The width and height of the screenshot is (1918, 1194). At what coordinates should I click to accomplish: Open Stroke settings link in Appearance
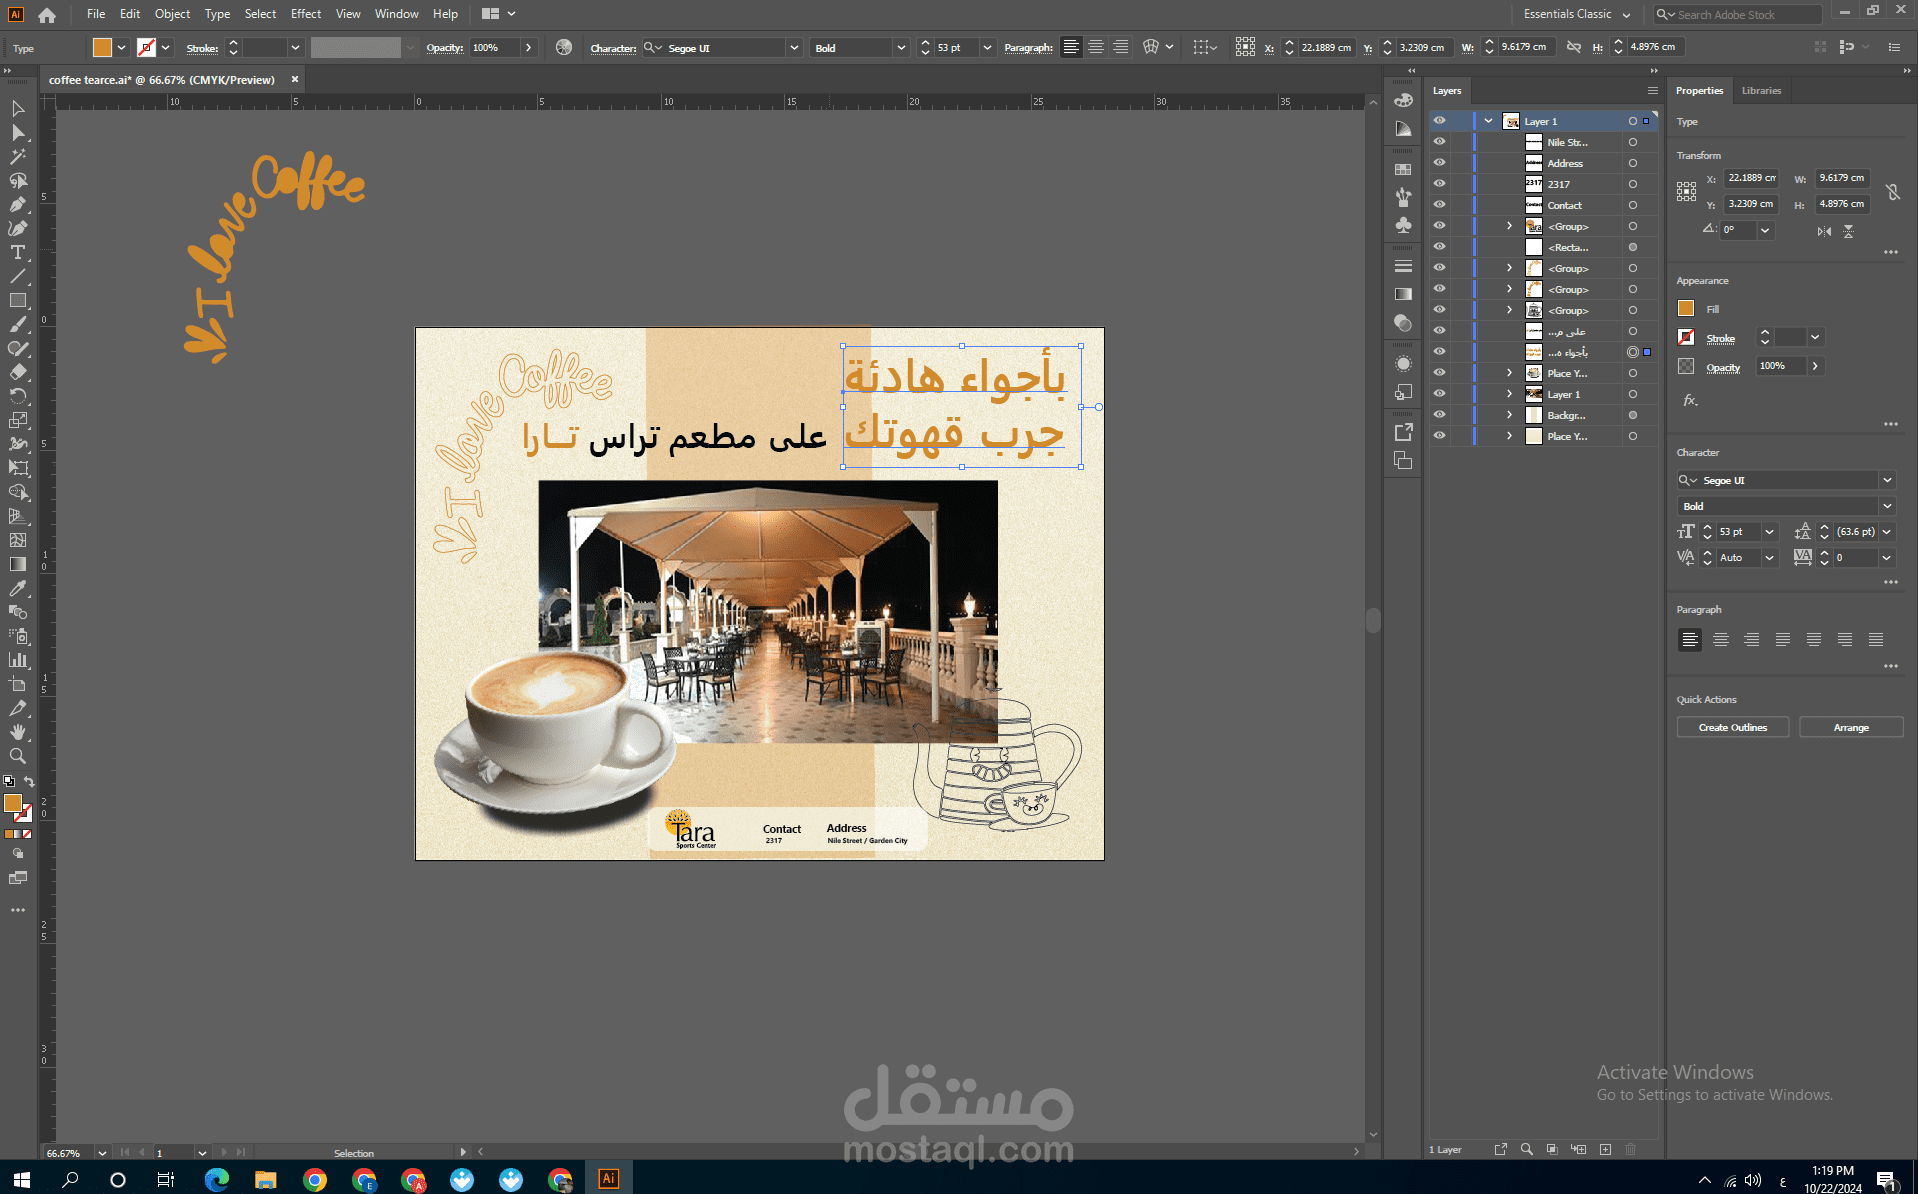click(1721, 339)
